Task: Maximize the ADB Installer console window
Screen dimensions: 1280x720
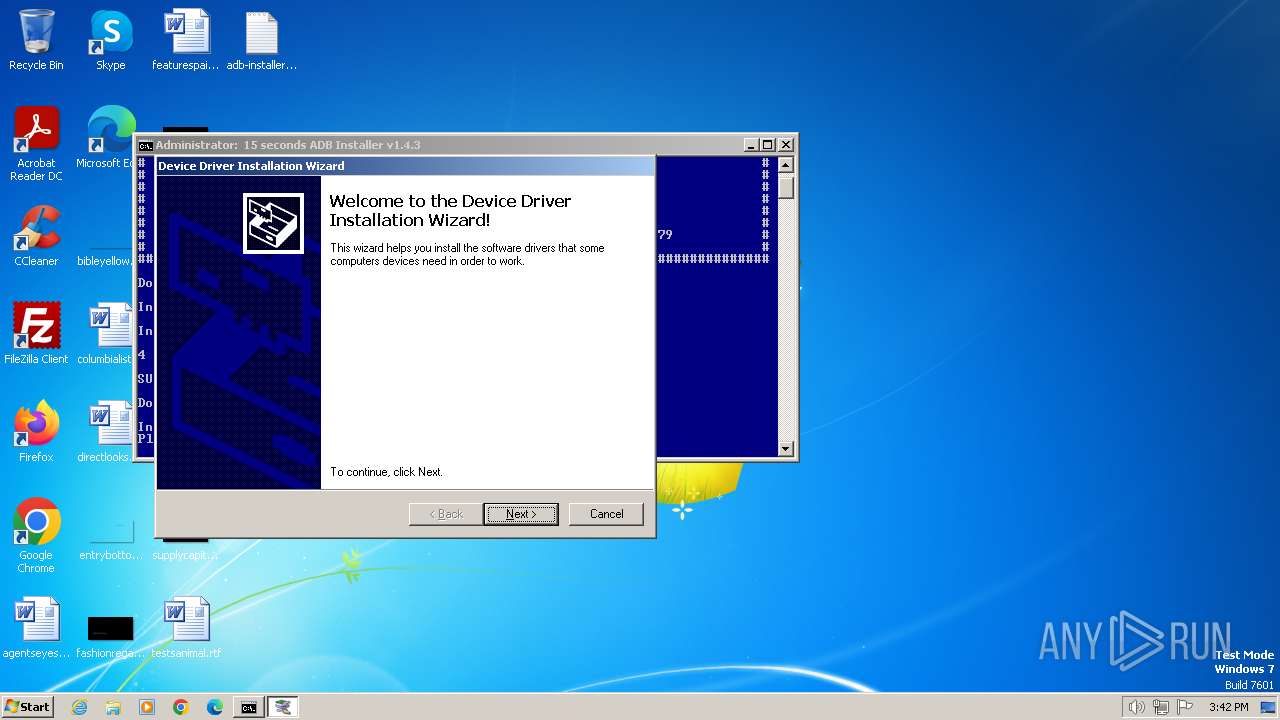Action: point(768,145)
